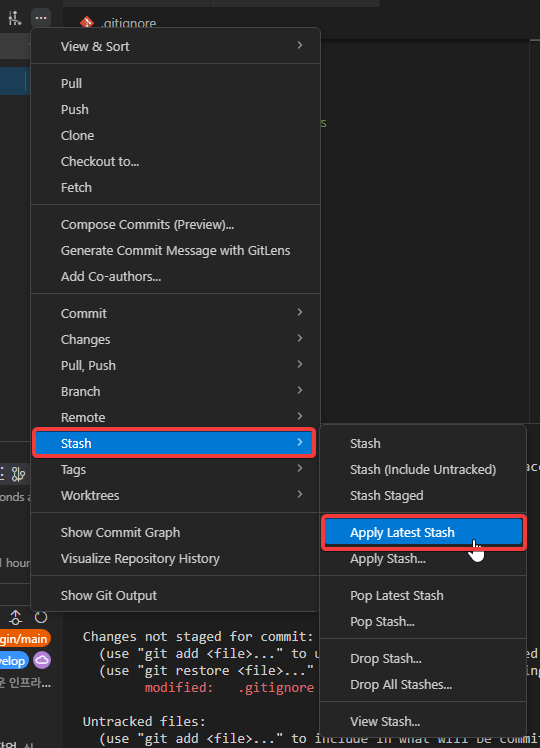Screen dimensions: 540x748
Task: Choose Push from the menu
Action: point(175,109)
